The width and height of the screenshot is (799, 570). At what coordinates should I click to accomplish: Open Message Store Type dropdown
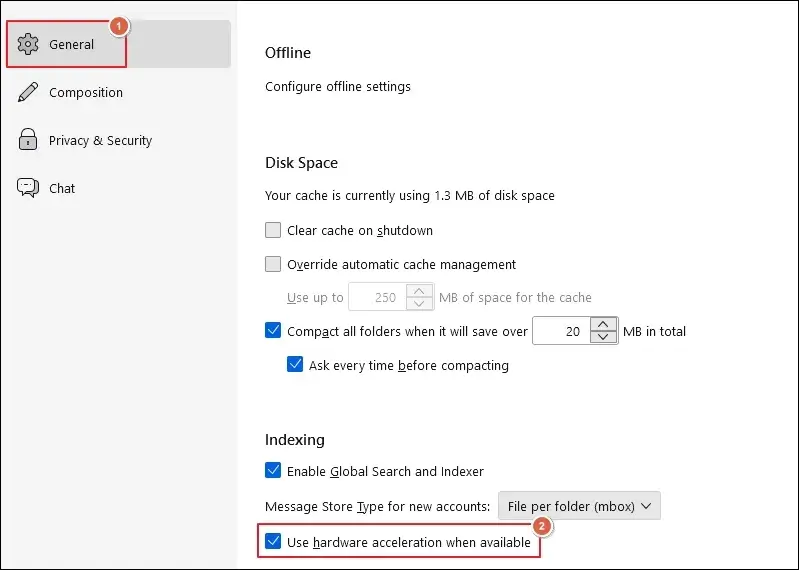point(579,506)
